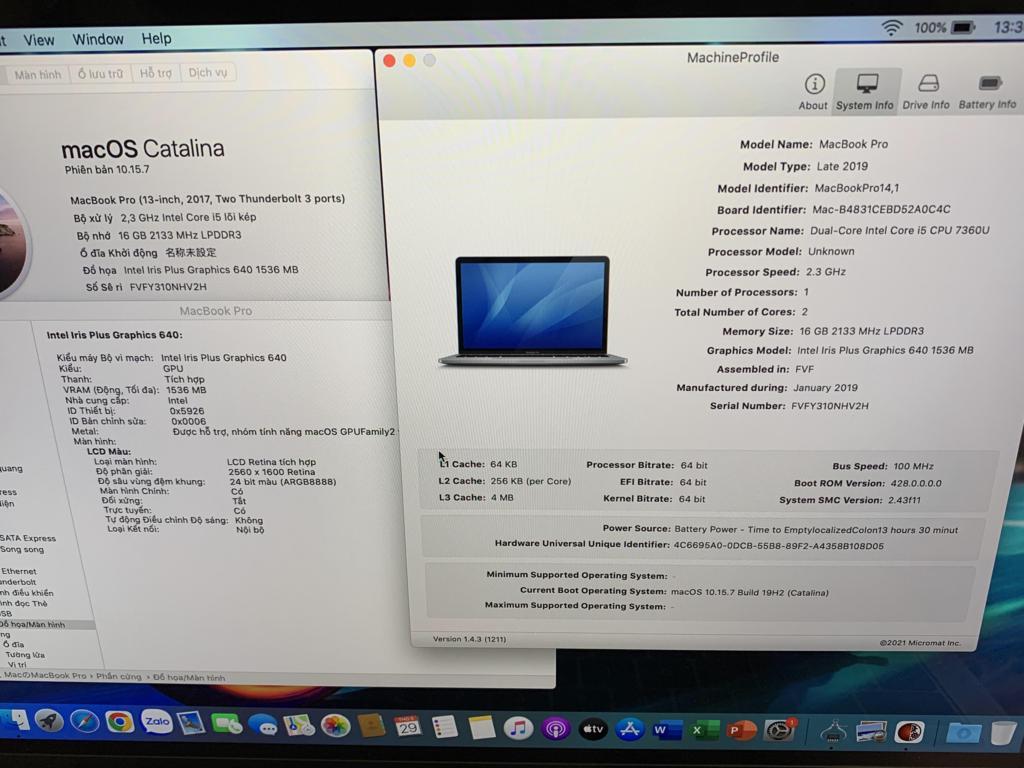Launch Safari from the dock

pyautogui.click(x=85, y=722)
